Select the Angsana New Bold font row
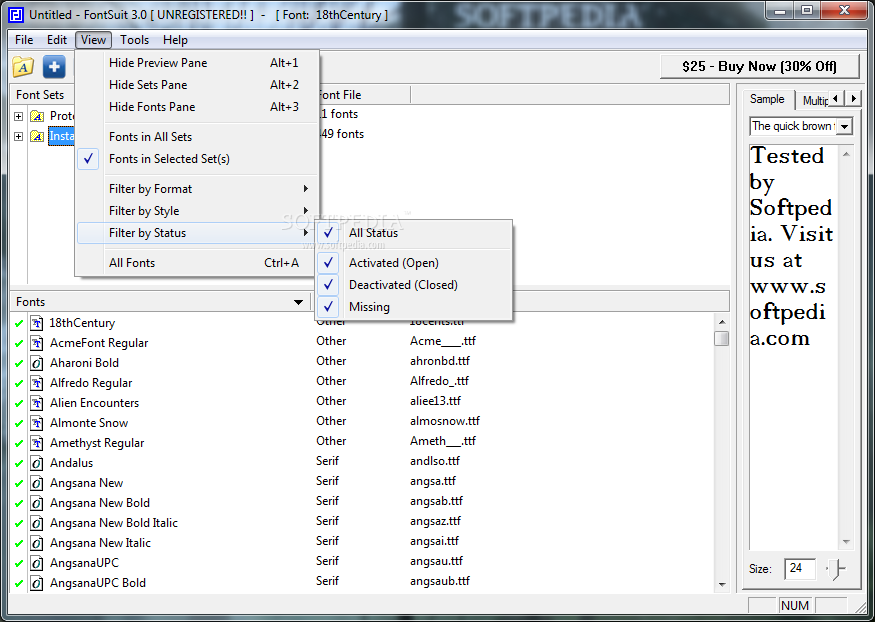This screenshot has height=622, width=875. pyautogui.click(x=363, y=503)
